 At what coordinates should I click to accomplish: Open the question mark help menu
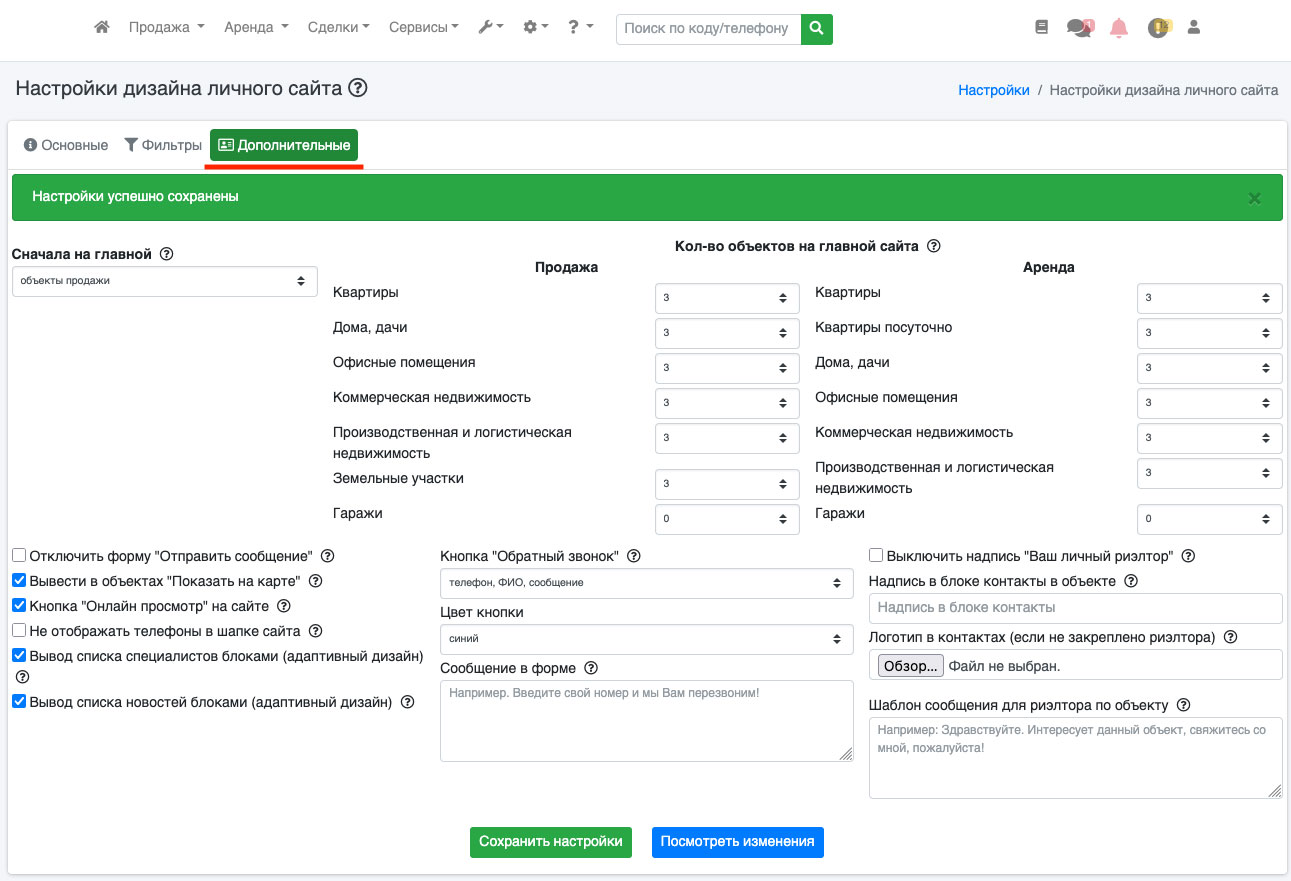click(x=580, y=28)
